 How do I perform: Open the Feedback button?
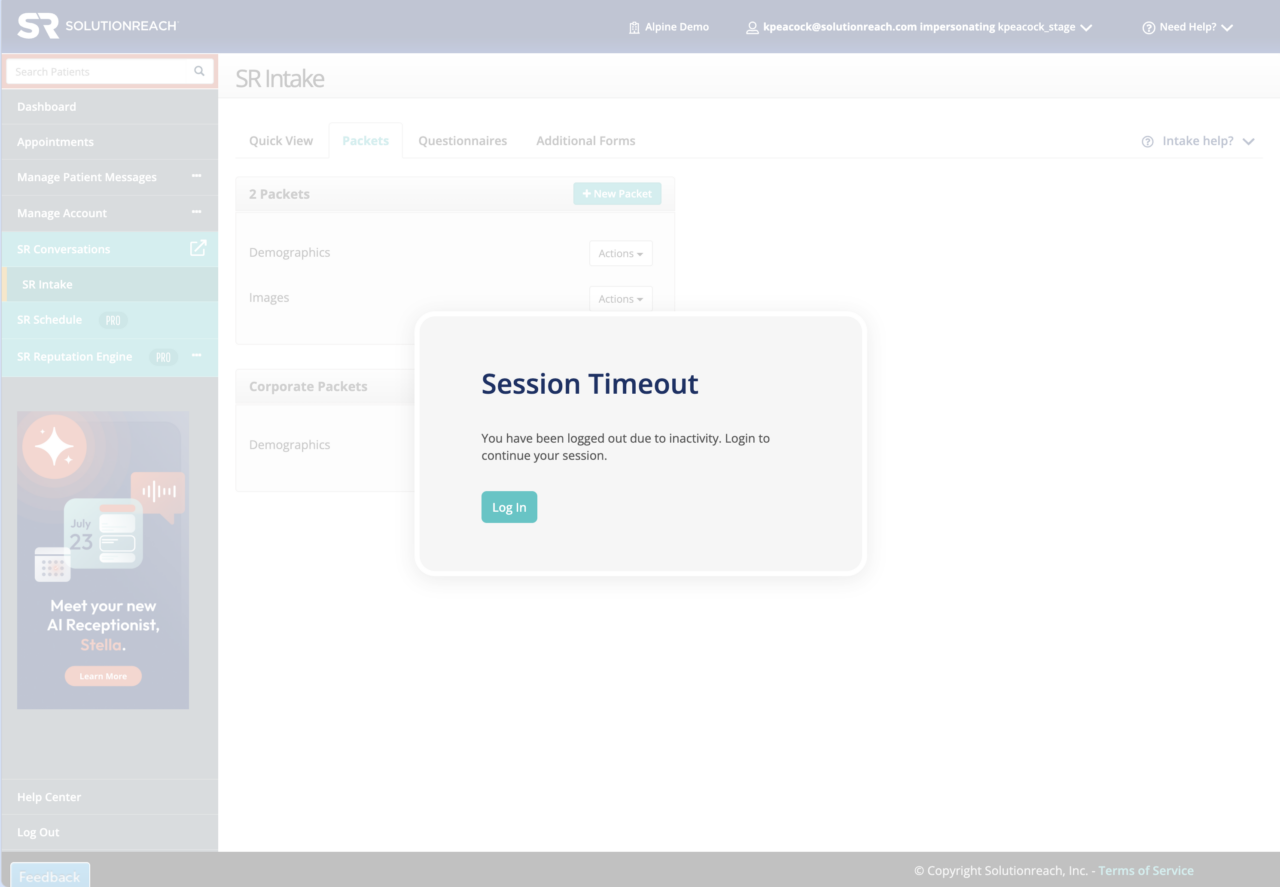50,875
